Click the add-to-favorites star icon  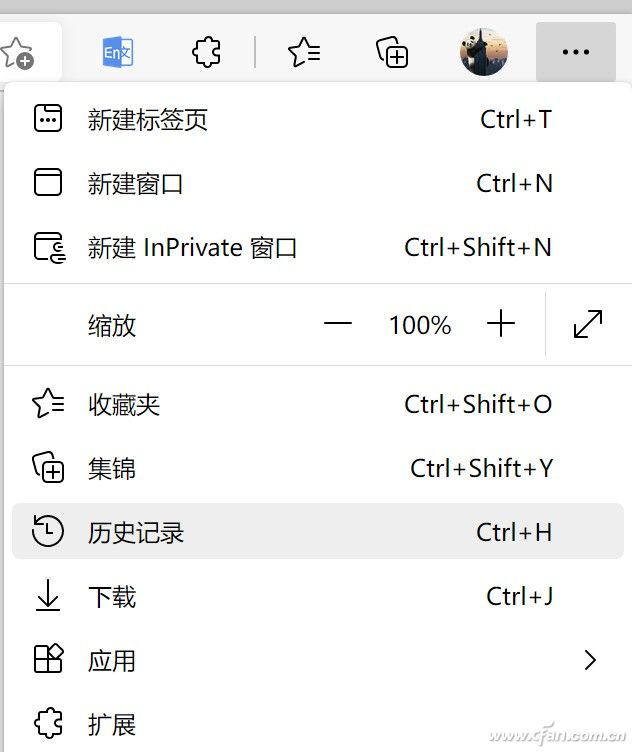point(17,52)
